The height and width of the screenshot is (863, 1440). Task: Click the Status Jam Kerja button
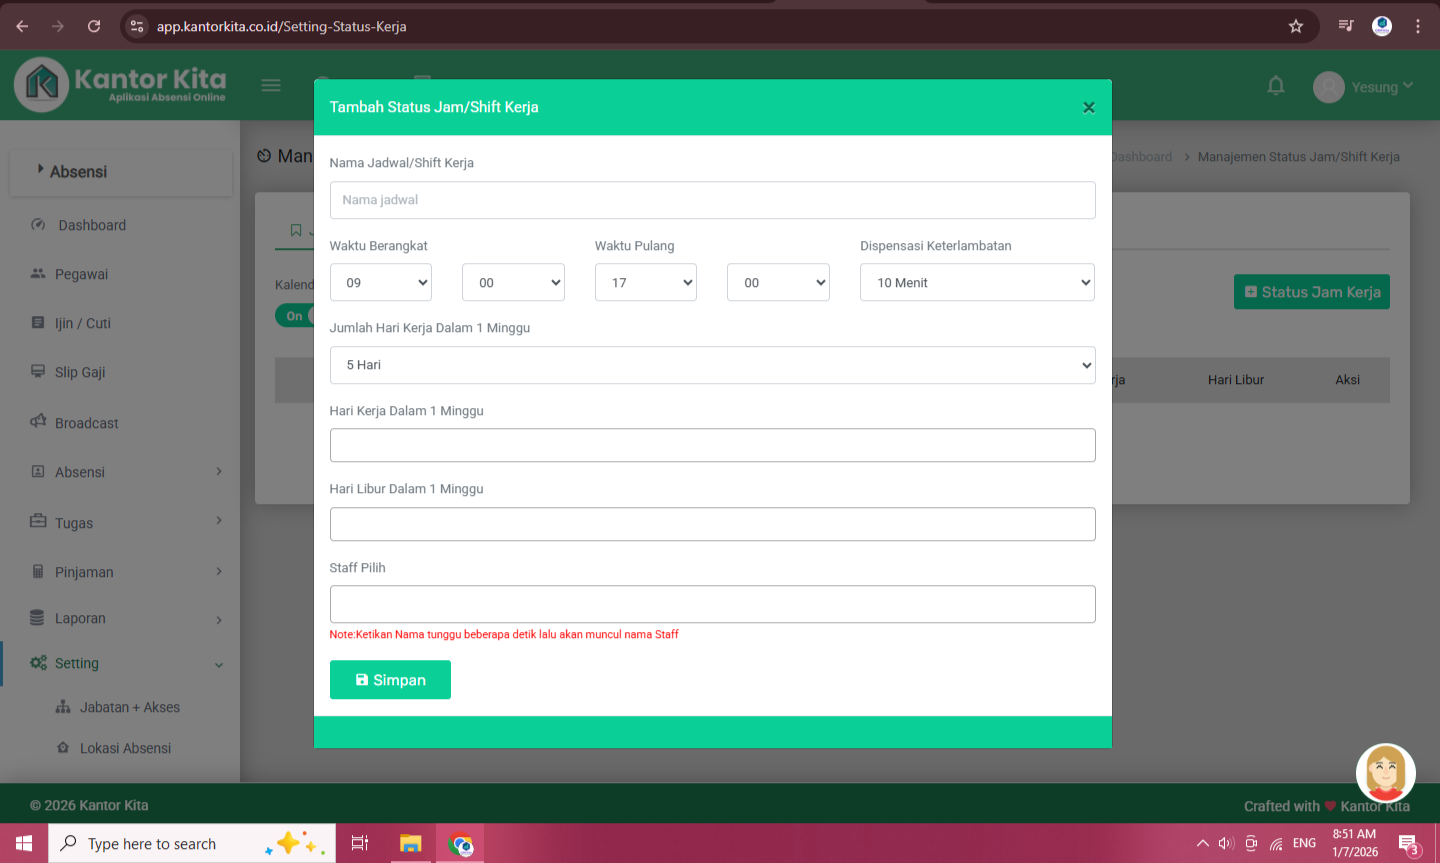pos(1311,292)
